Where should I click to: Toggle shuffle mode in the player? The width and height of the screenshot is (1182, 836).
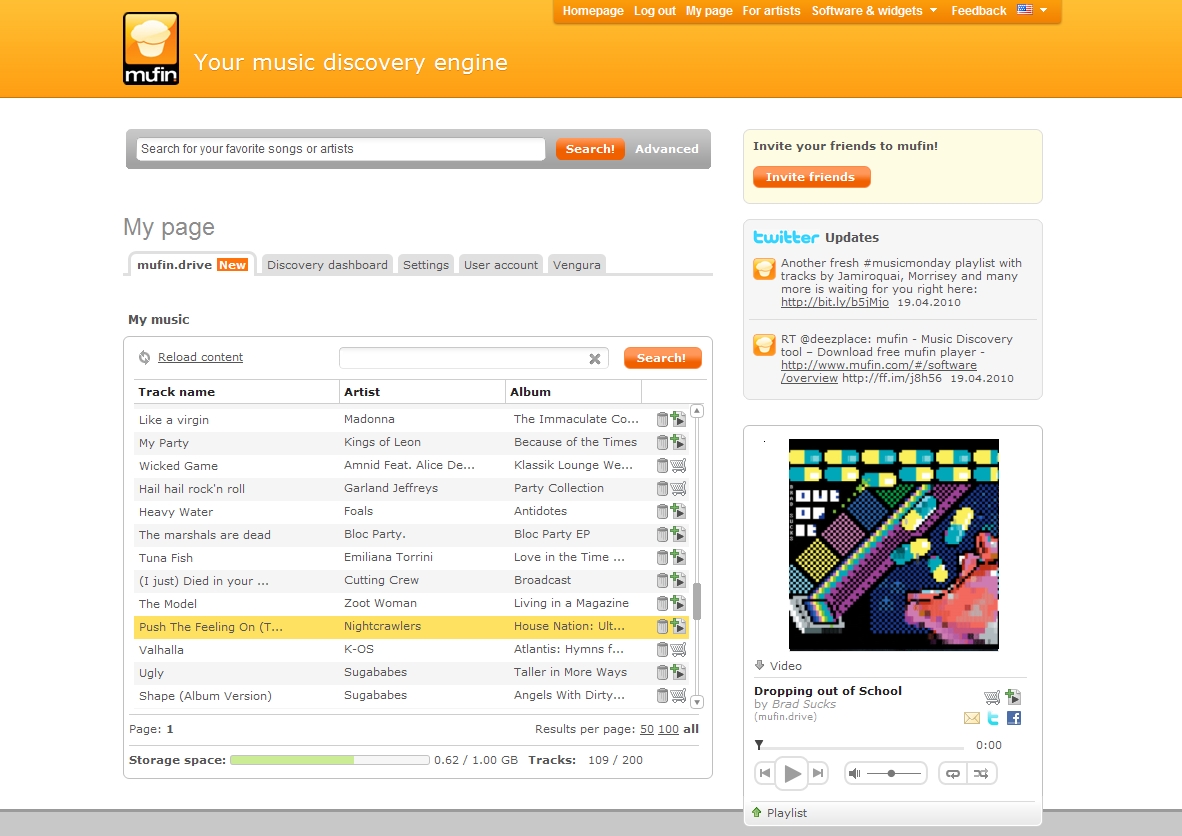click(x=981, y=773)
